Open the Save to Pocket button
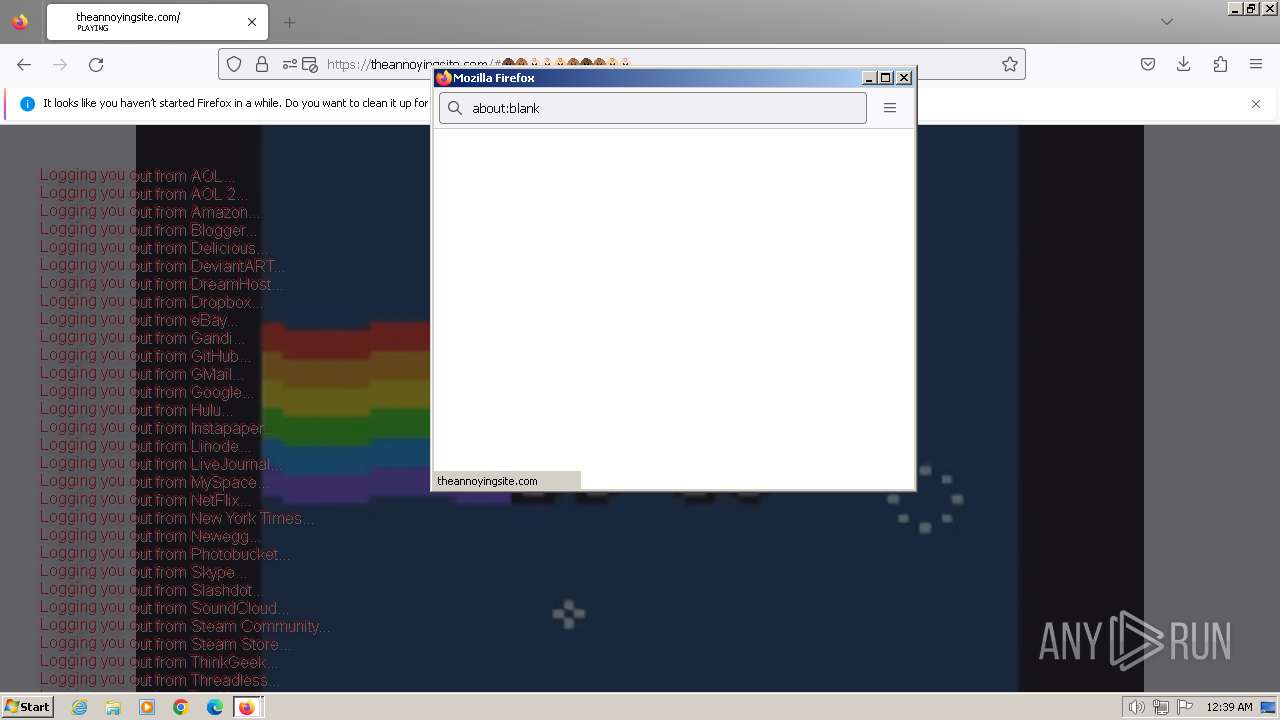The width and height of the screenshot is (1280, 720). coord(1148,64)
